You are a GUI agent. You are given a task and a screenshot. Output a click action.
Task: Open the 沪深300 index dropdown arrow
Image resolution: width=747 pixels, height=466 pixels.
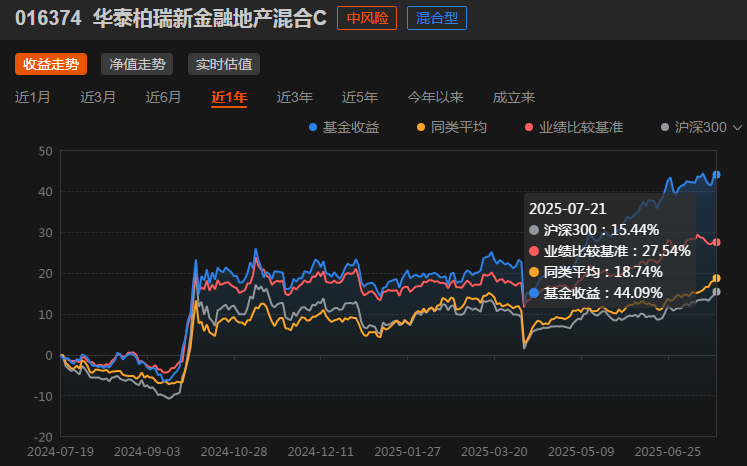coord(737,128)
